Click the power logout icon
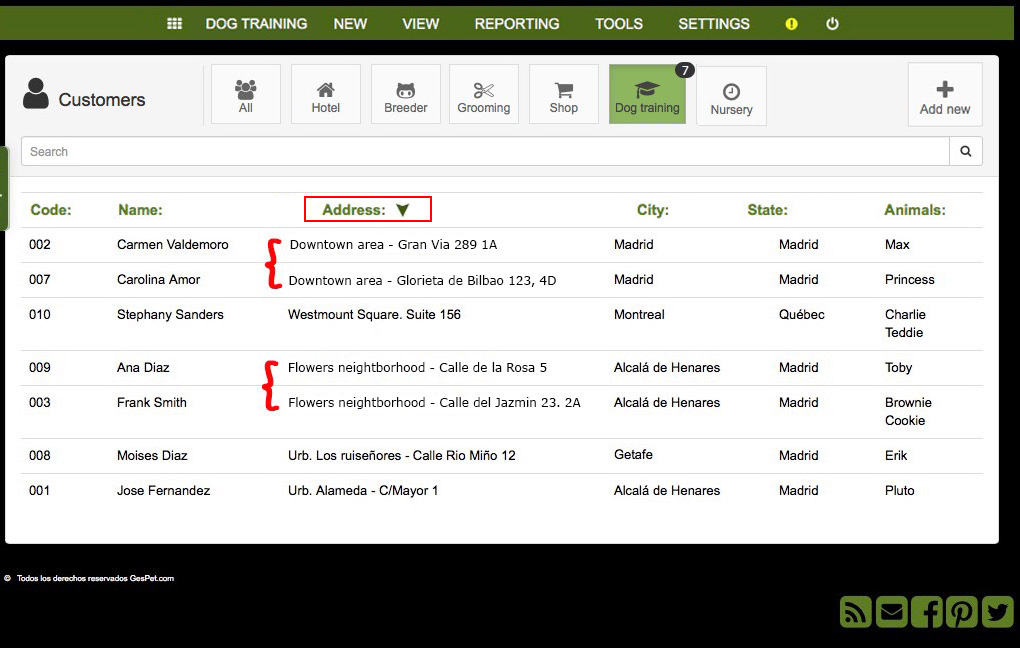This screenshot has height=648, width=1020. pos(832,23)
